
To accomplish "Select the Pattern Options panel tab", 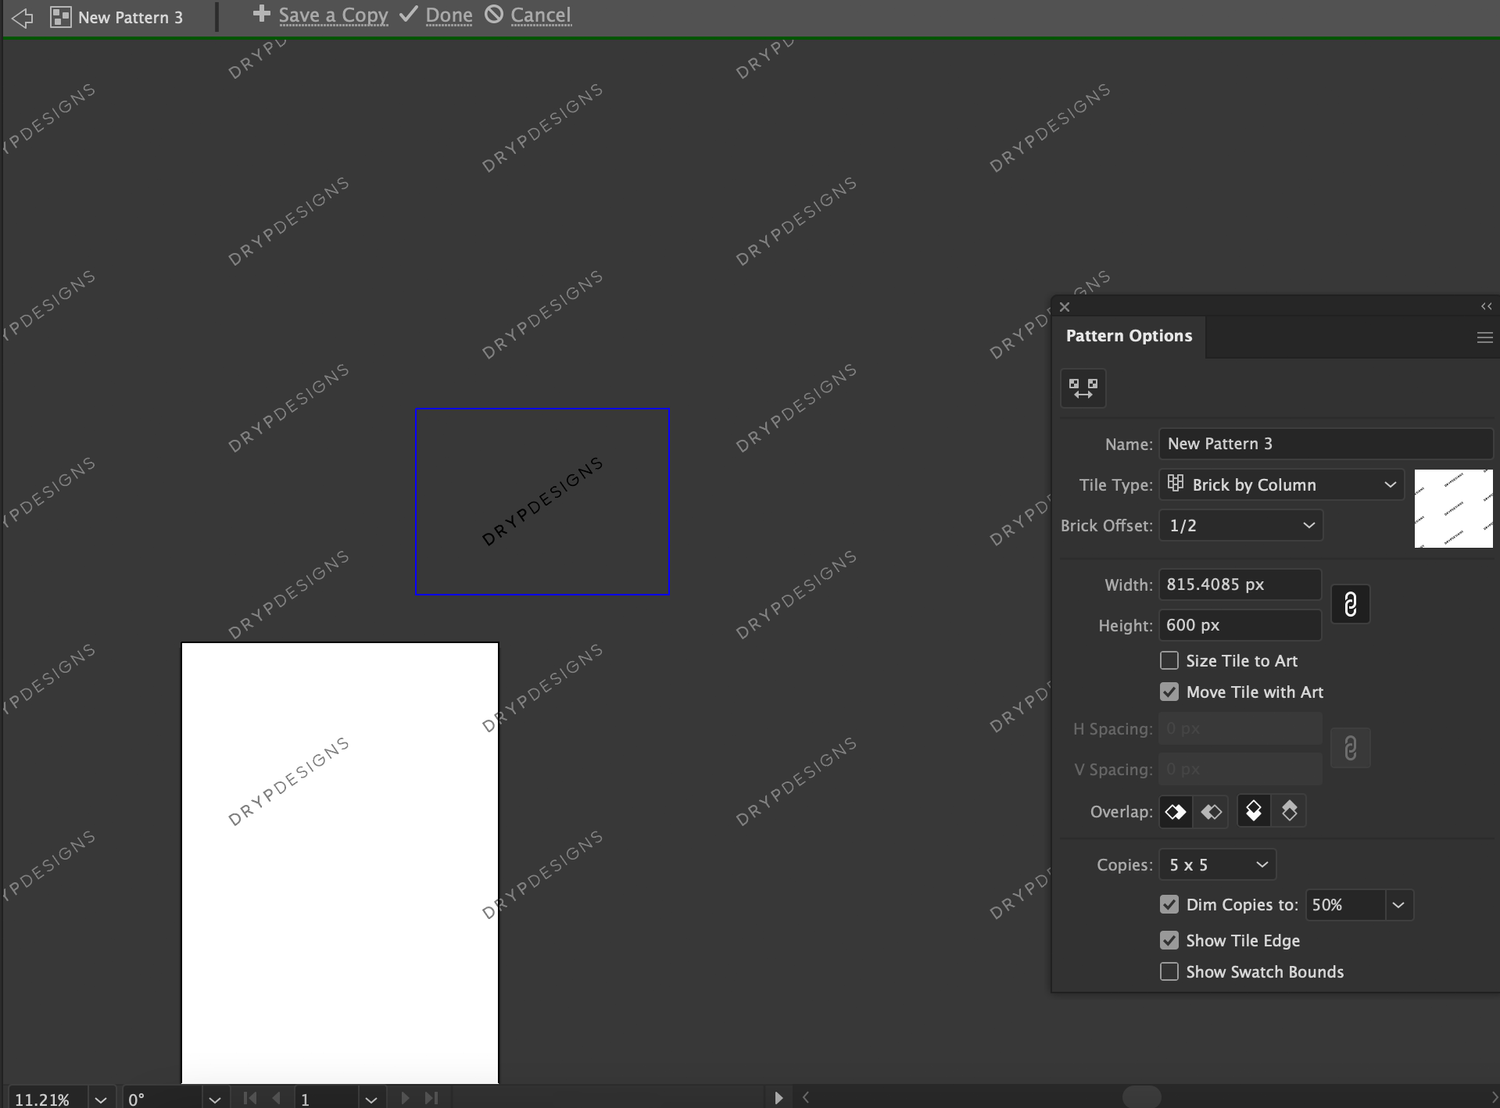I will (1129, 336).
